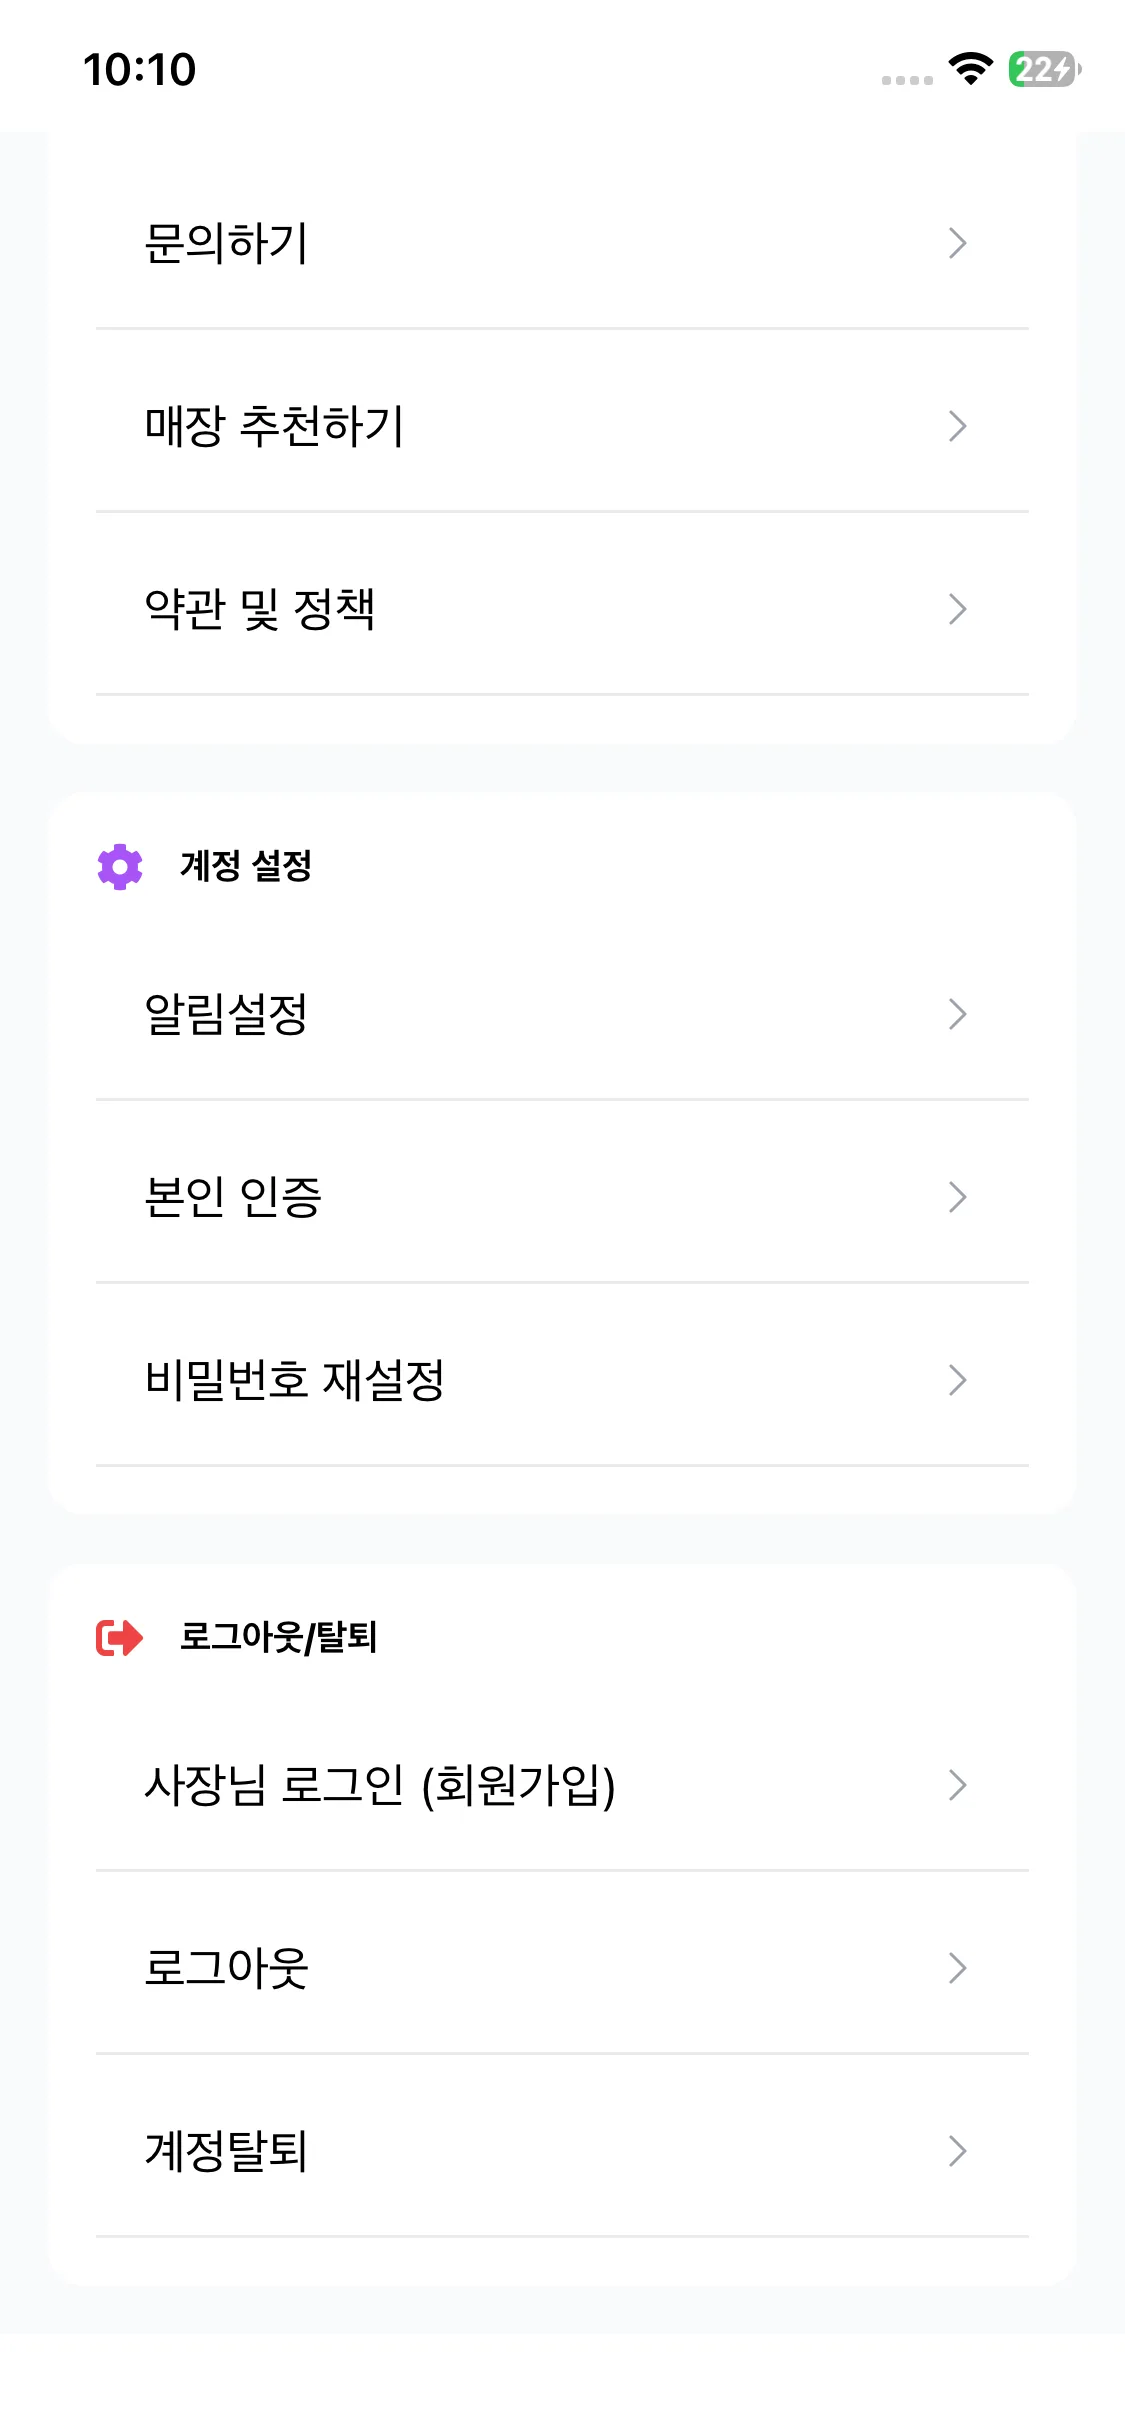Tap the chevron beside 본인 인증
This screenshot has width=1125, height=2436.
click(957, 1197)
